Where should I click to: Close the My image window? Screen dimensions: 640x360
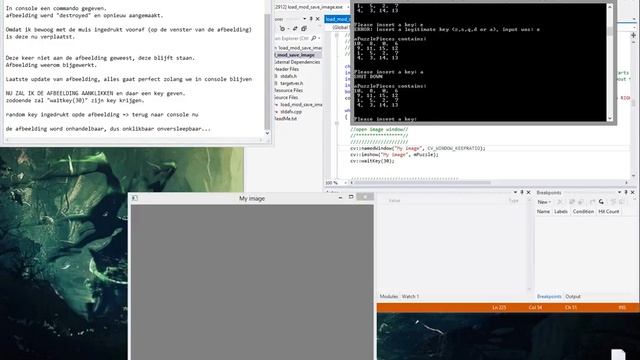point(365,197)
